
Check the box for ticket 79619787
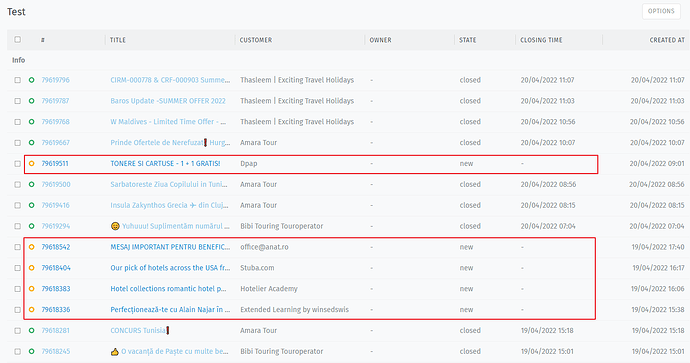click(x=18, y=101)
